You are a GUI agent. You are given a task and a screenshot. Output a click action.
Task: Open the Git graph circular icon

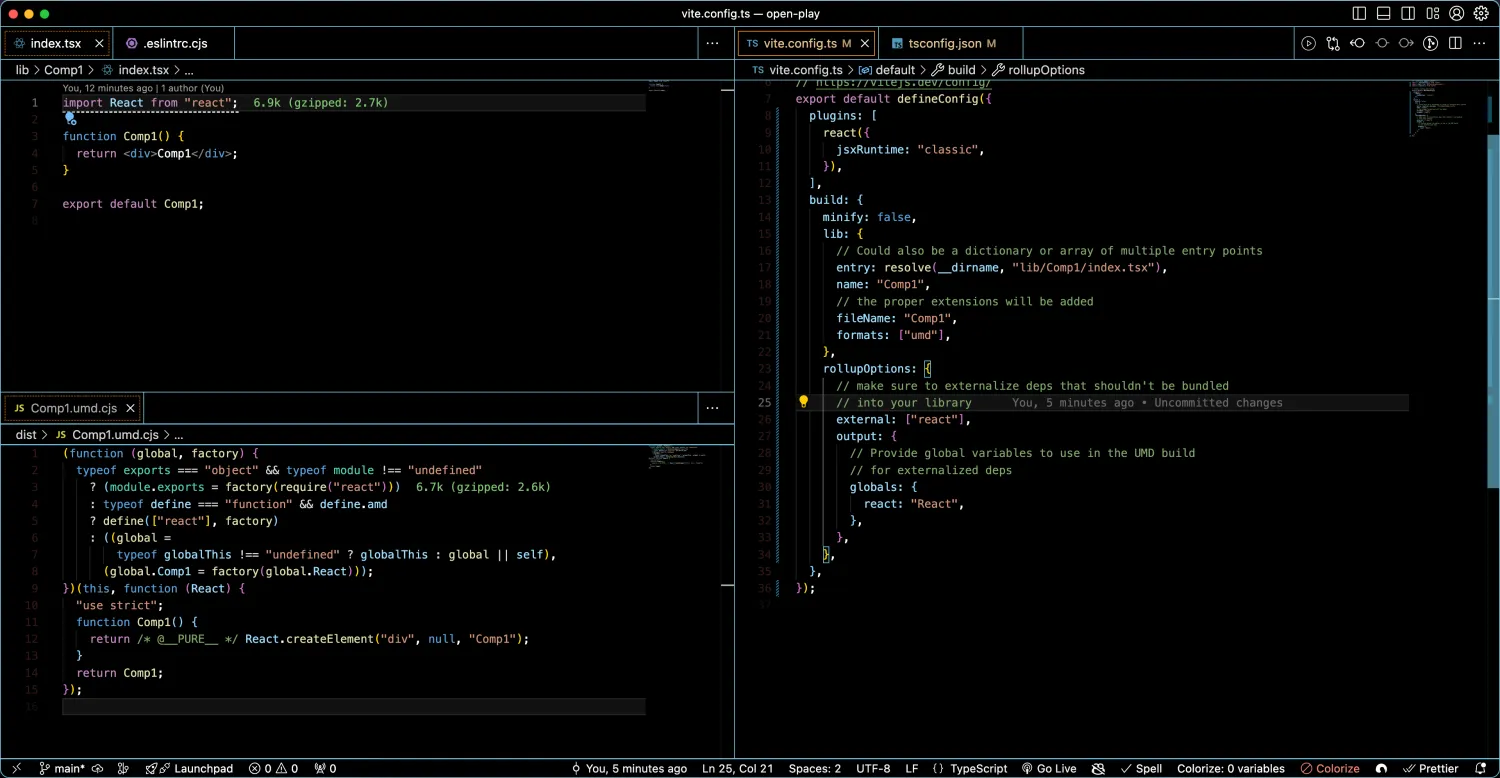point(1431,43)
